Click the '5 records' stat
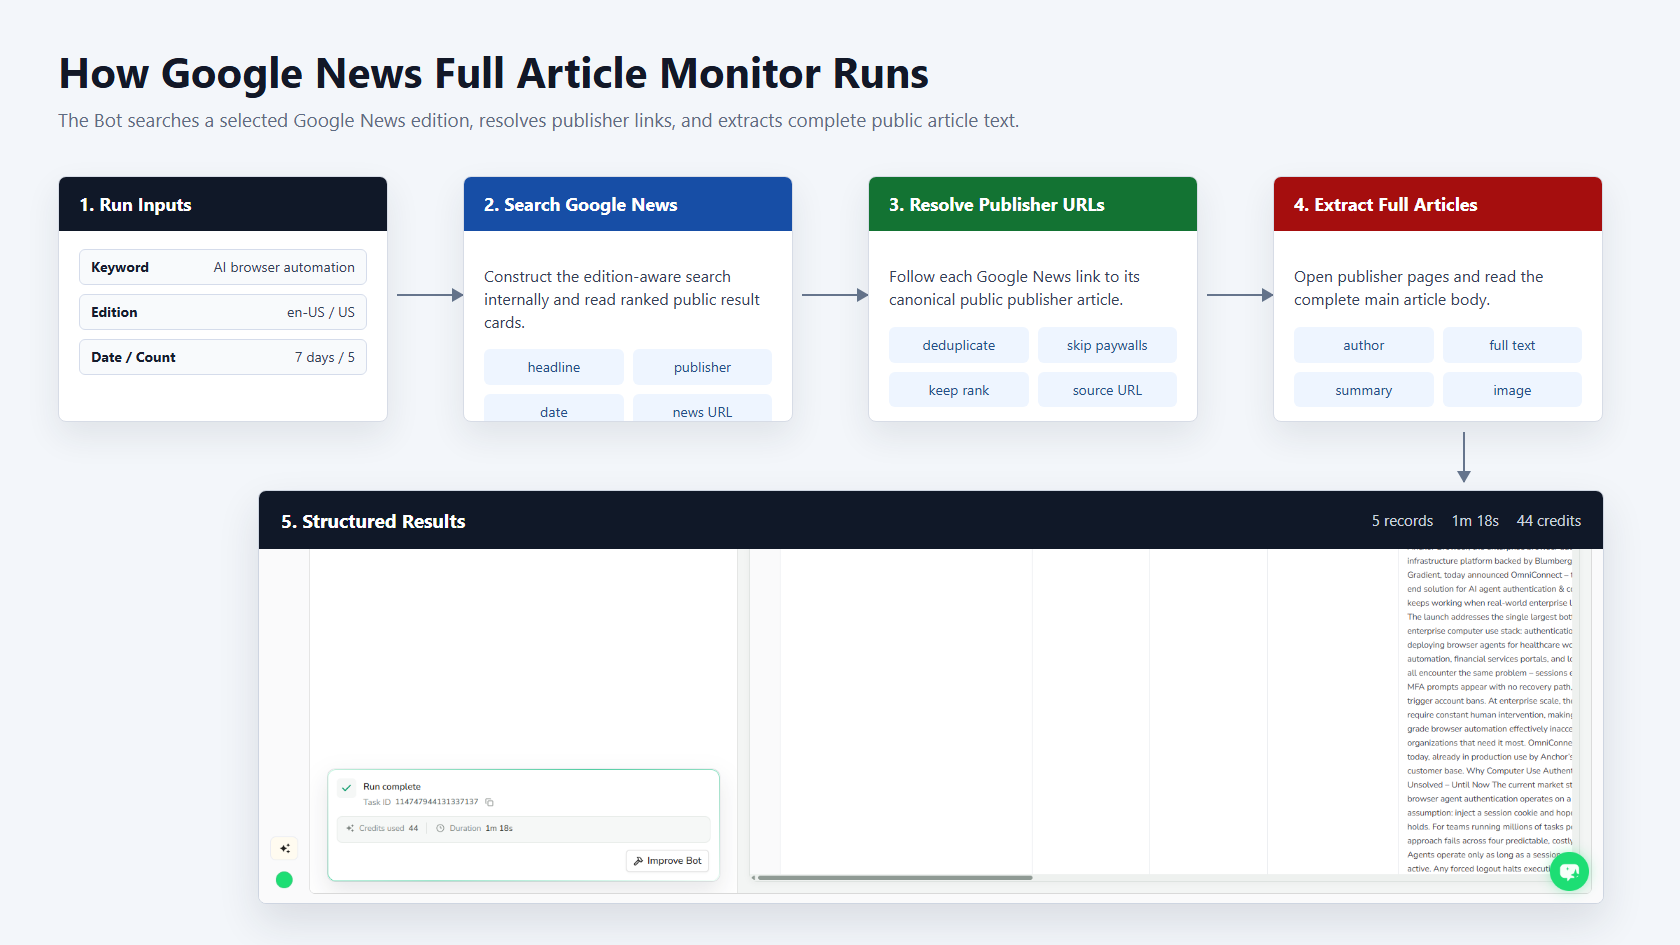The image size is (1680, 945). click(x=1402, y=521)
